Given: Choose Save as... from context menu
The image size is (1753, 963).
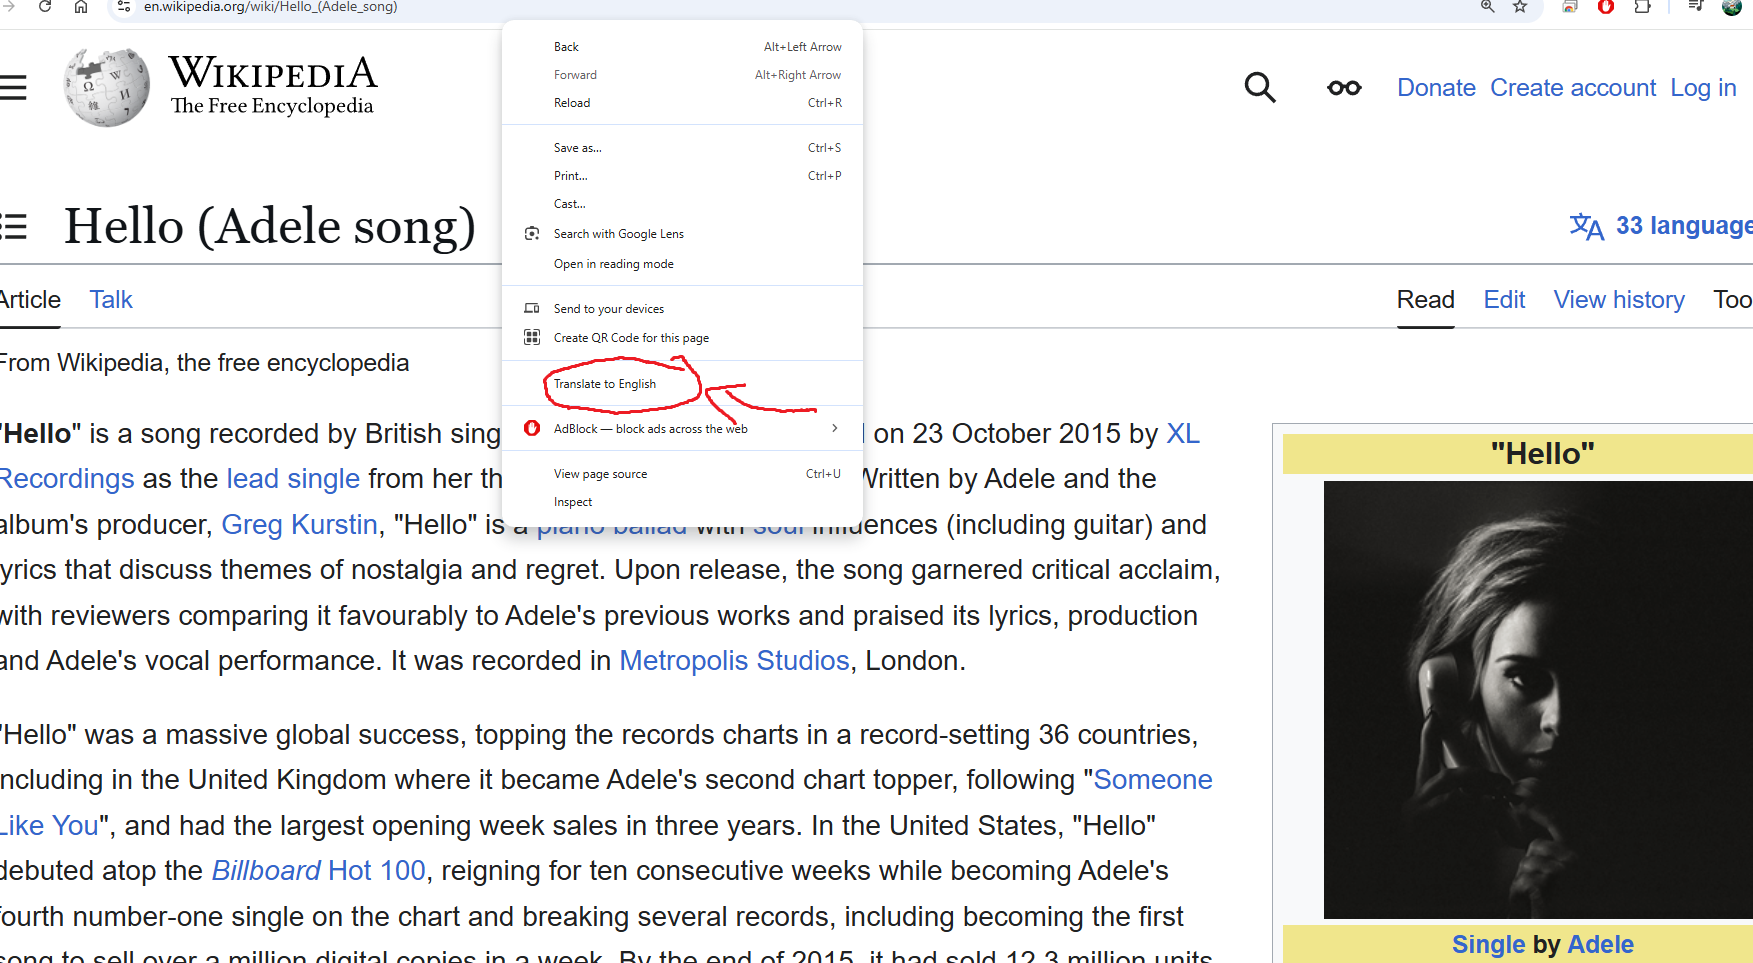Looking at the screenshot, I should click(578, 148).
